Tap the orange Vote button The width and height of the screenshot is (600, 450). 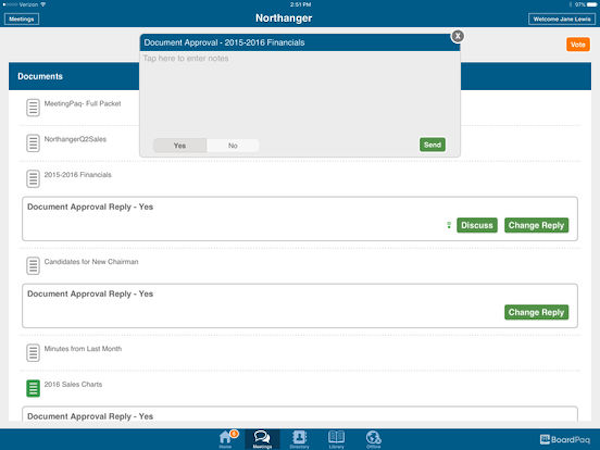tap(578, 44)
